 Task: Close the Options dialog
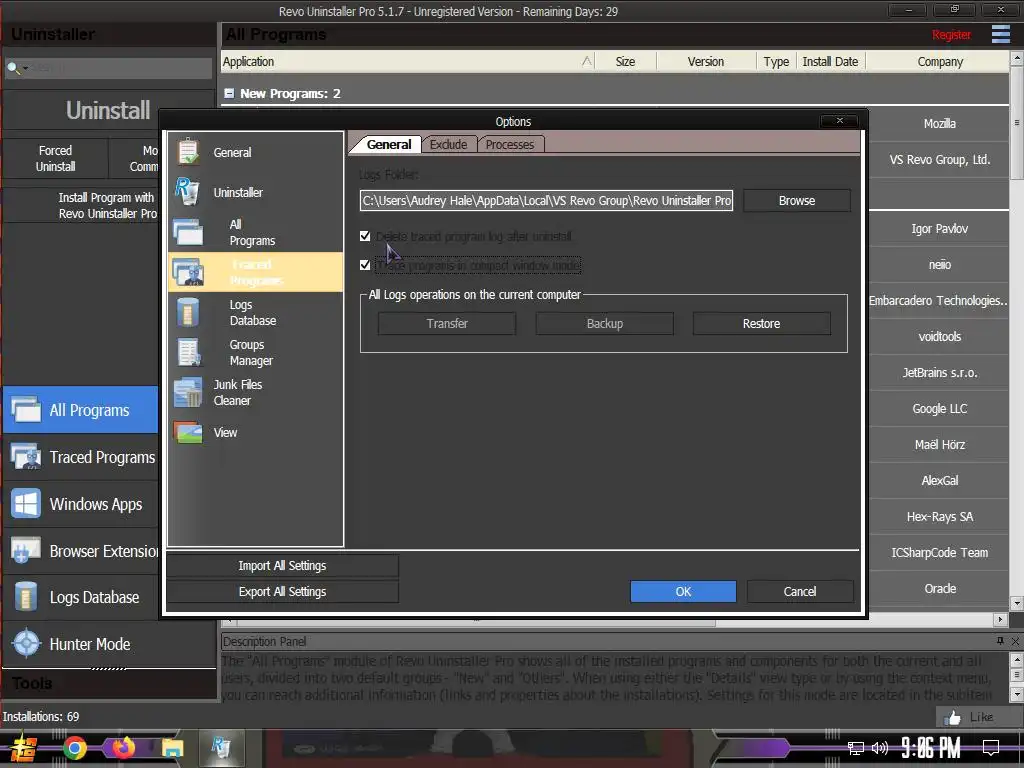click(x=840, y=120)
